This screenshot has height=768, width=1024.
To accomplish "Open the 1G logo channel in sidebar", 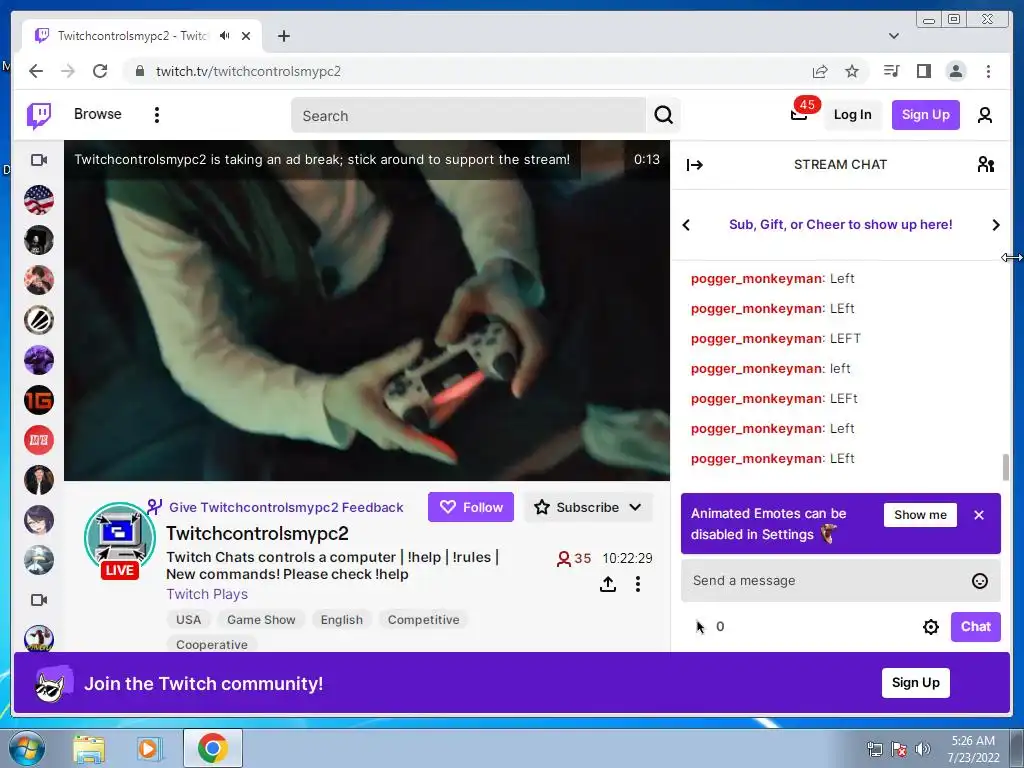I will click(39, 400).
